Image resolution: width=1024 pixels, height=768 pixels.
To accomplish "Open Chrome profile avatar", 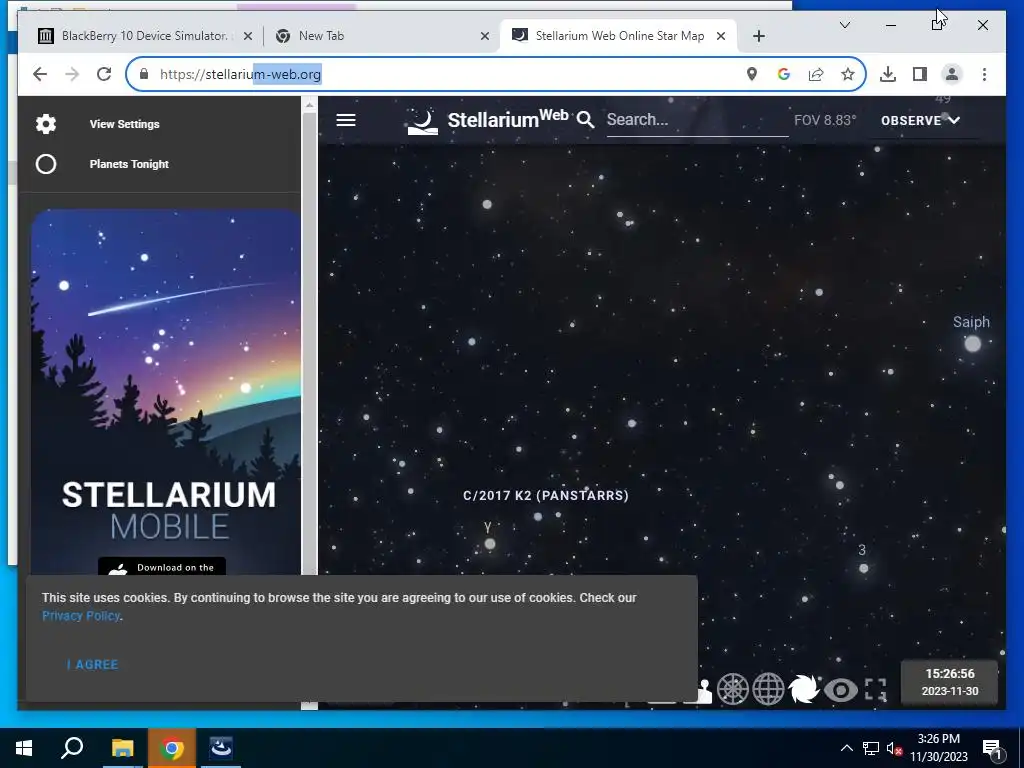I will pos(952,74).
